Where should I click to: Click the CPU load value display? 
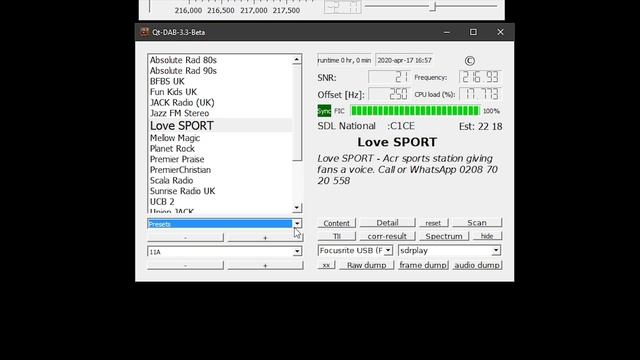tap(480, 94)
